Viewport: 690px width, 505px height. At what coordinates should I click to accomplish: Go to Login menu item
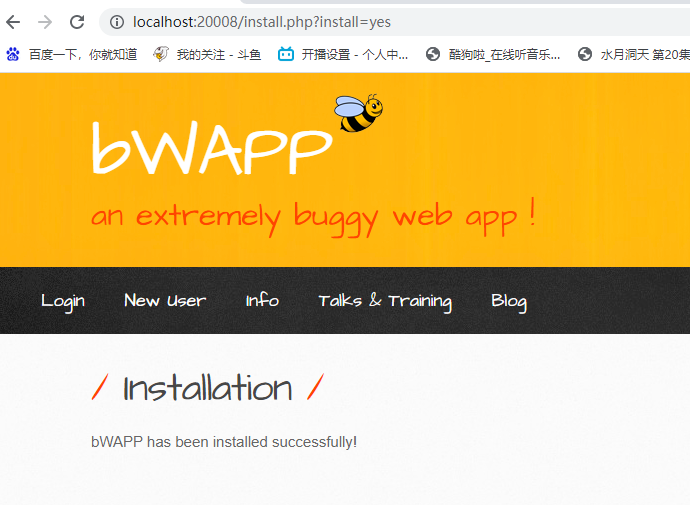point(63,301)
